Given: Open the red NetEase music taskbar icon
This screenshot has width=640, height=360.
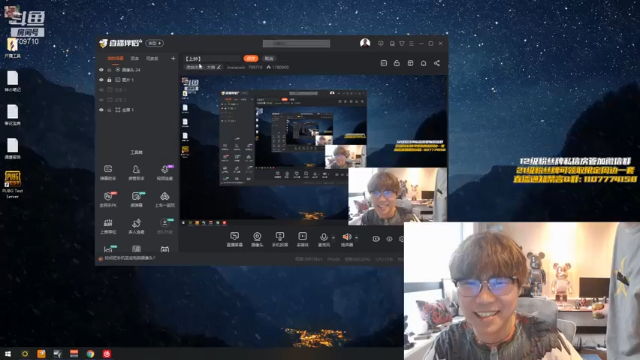Looking at the screenshot, I should [107, 354].
